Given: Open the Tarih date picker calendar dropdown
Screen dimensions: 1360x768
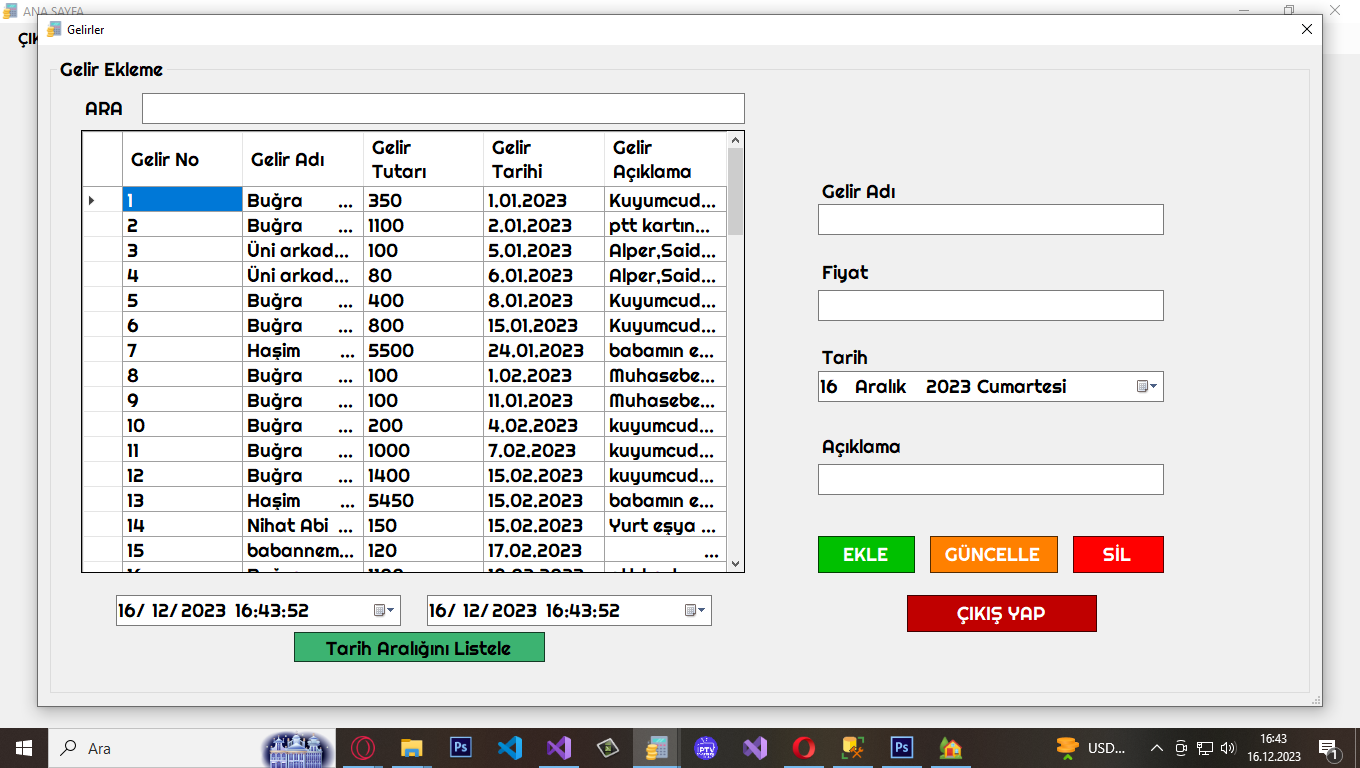Looking at the screenshot, I should [1146, 387].
